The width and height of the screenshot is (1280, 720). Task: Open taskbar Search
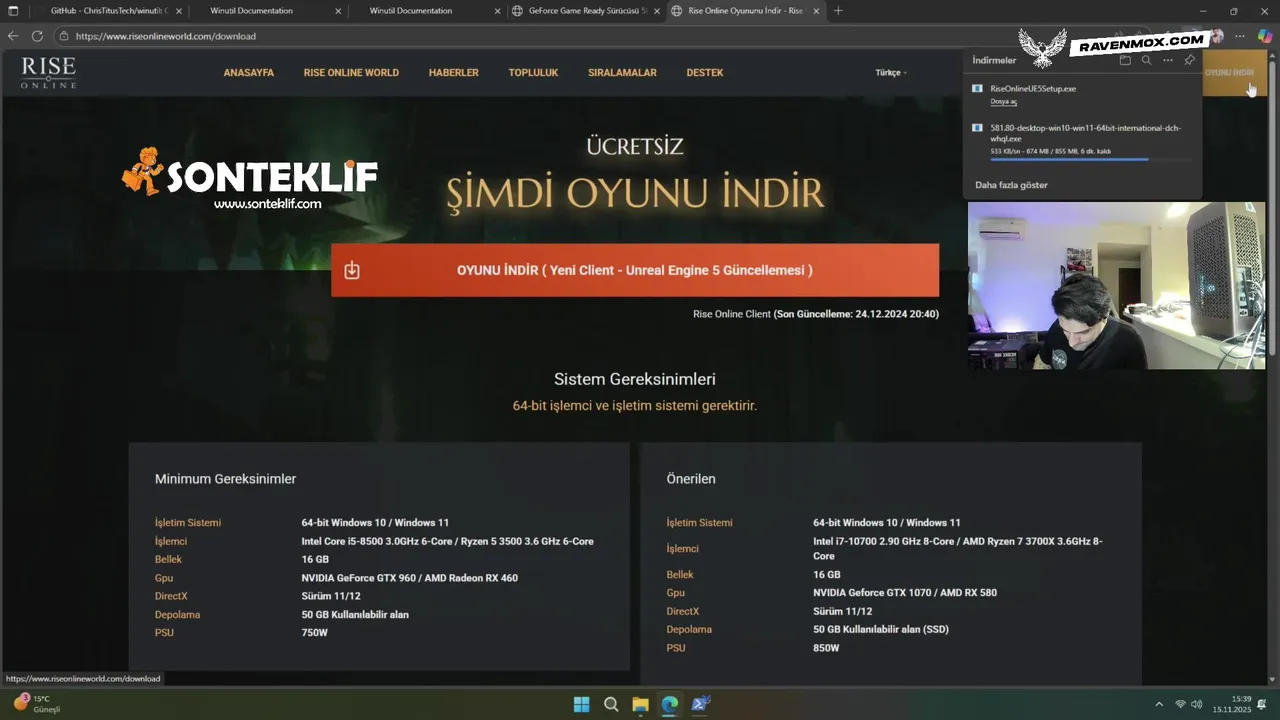click(x=611, y=704)
